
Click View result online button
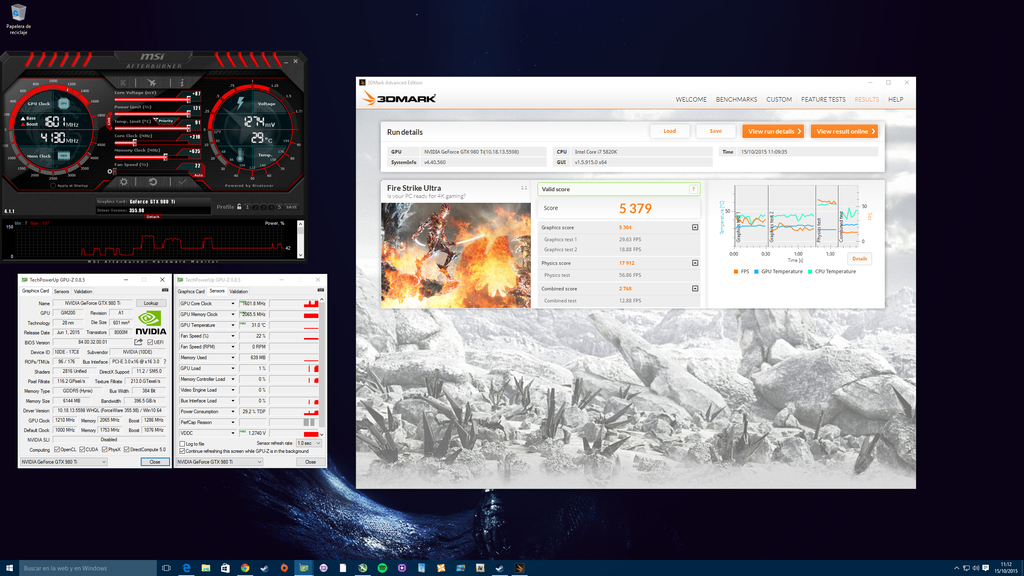click(x=844, y=131)
